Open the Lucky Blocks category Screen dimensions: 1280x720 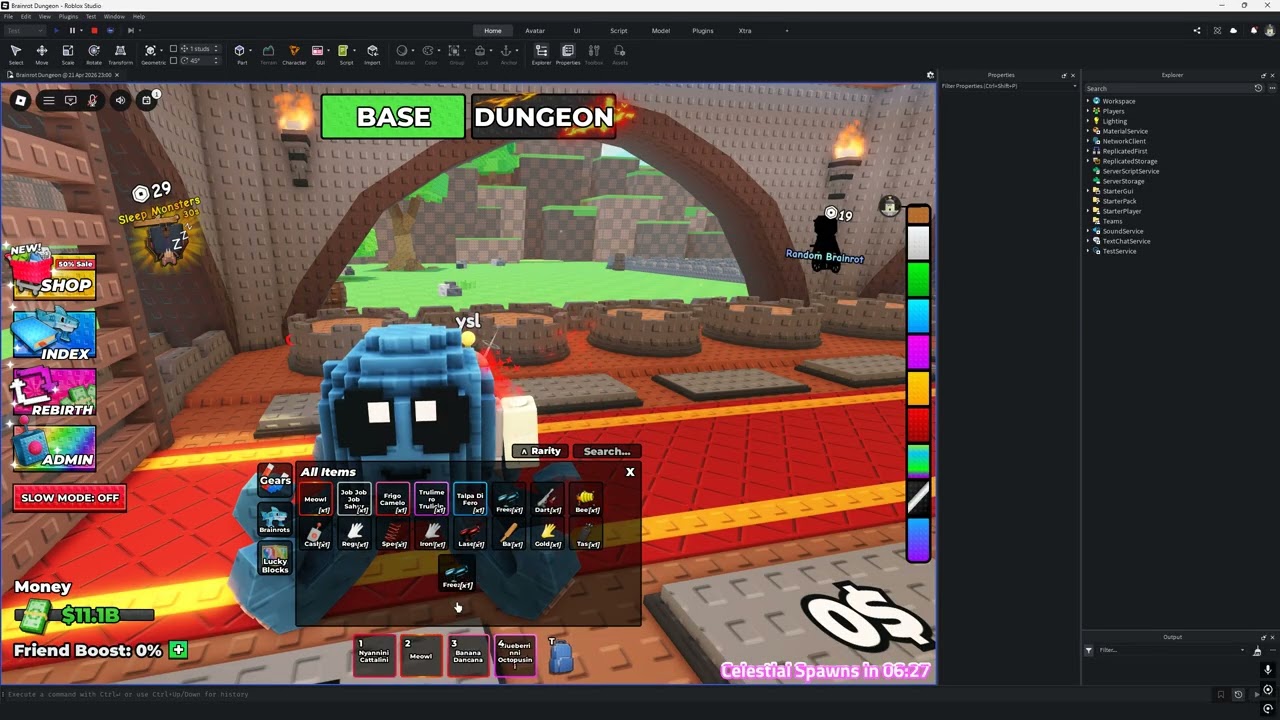[275, 560]
